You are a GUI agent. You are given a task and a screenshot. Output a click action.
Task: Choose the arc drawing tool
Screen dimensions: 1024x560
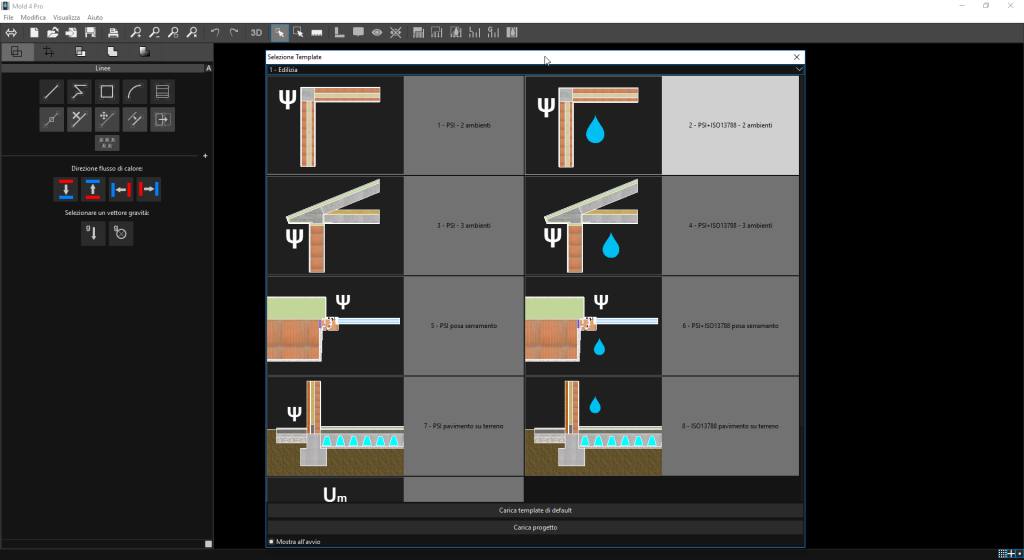(135, 92)
